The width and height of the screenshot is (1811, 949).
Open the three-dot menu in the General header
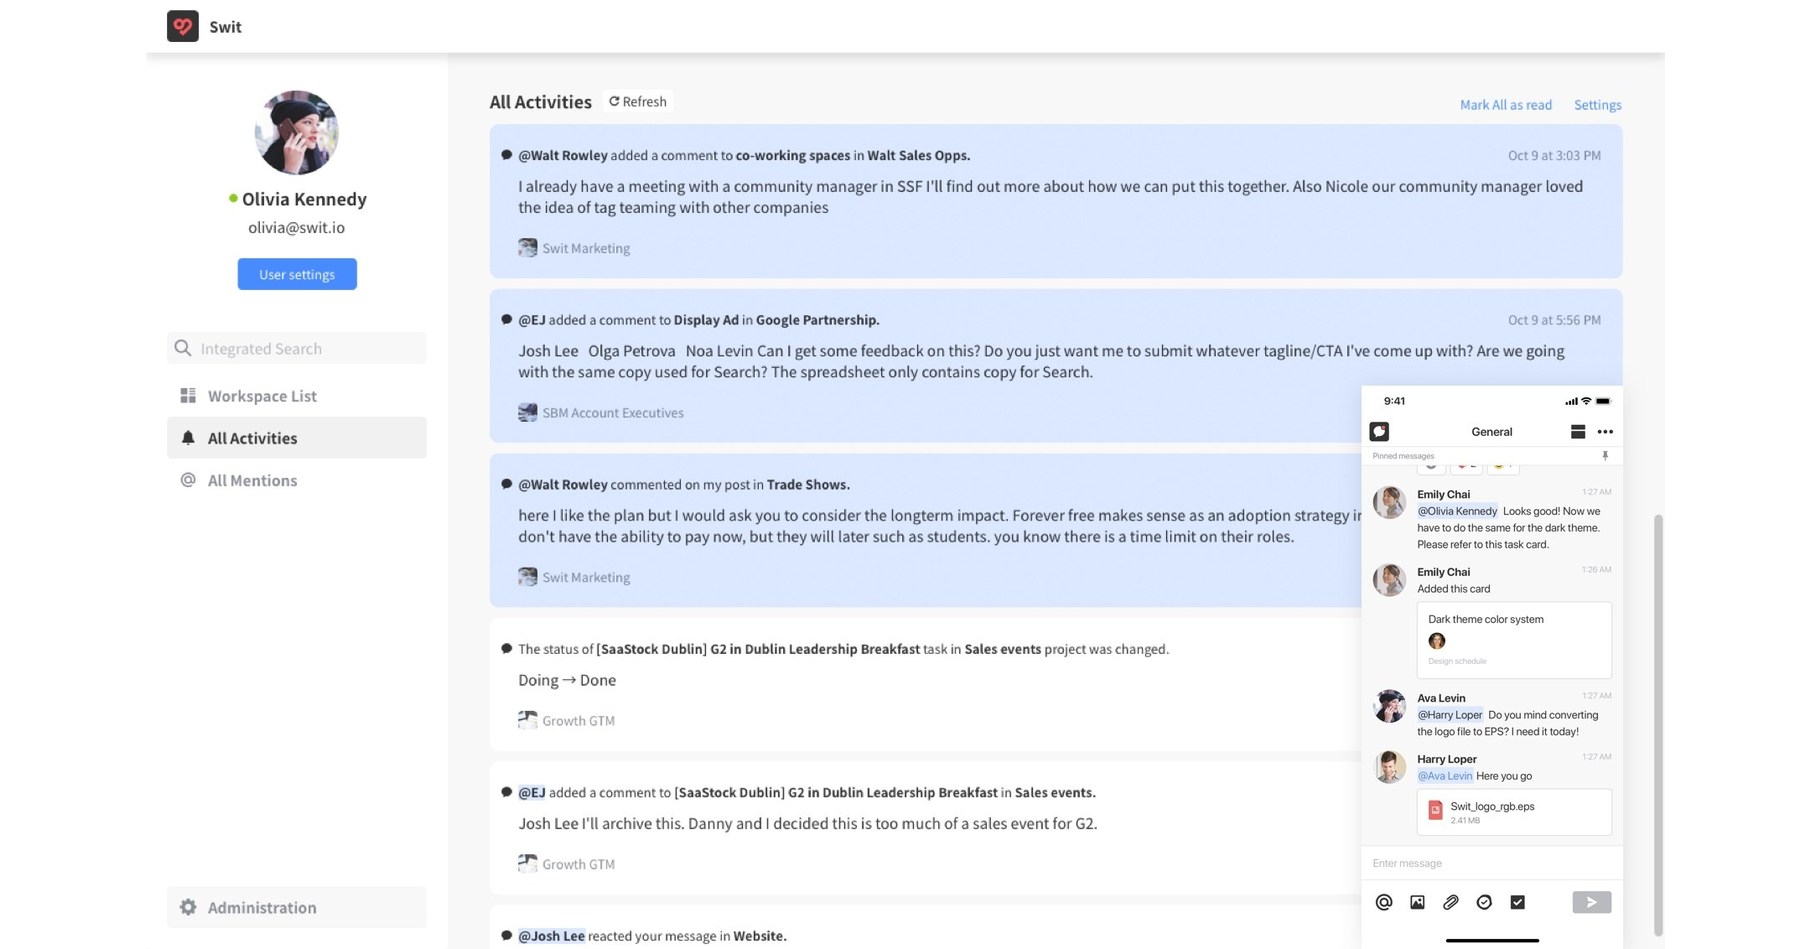[x=1606, y=431]
